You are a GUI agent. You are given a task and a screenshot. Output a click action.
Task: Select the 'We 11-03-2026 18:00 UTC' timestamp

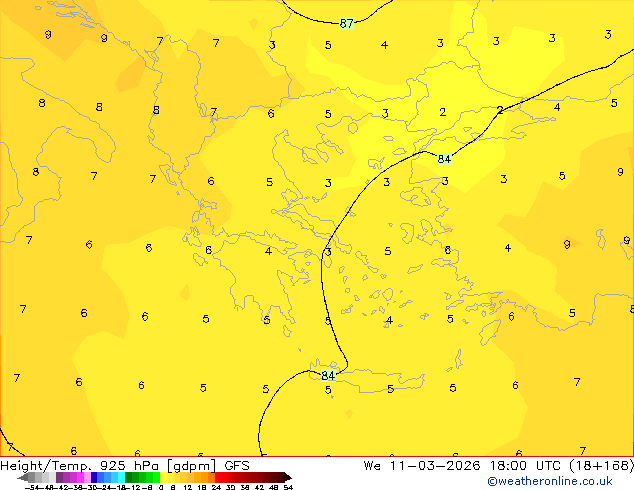(x=464, y=466)
